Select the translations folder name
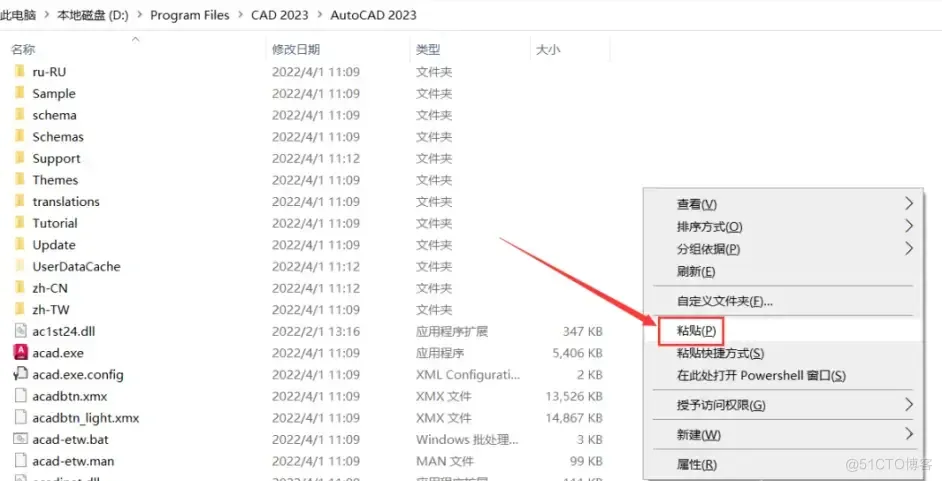Screen dimensions: 942x481 66,201
